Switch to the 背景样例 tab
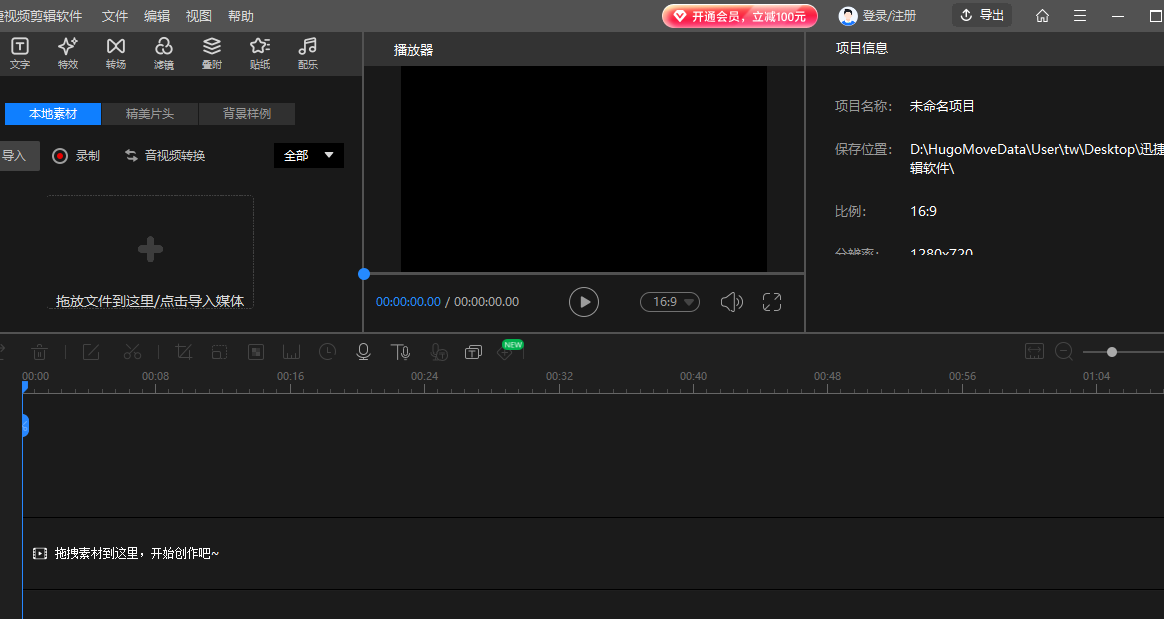The height and width of the screenshot is (619, 1164). 247,114
